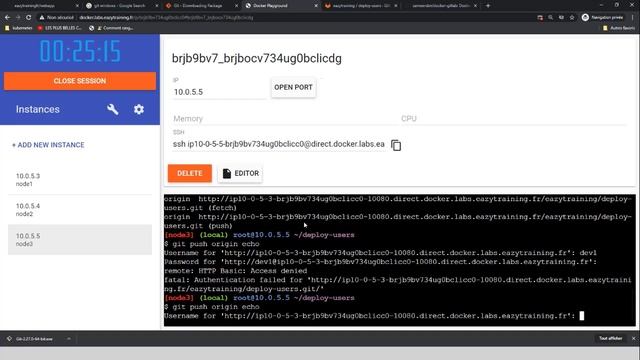
Task: Click the instance name brjb9bv7_brjbocv734ug0bclicdg heading
Action: (x=257, y=58)
